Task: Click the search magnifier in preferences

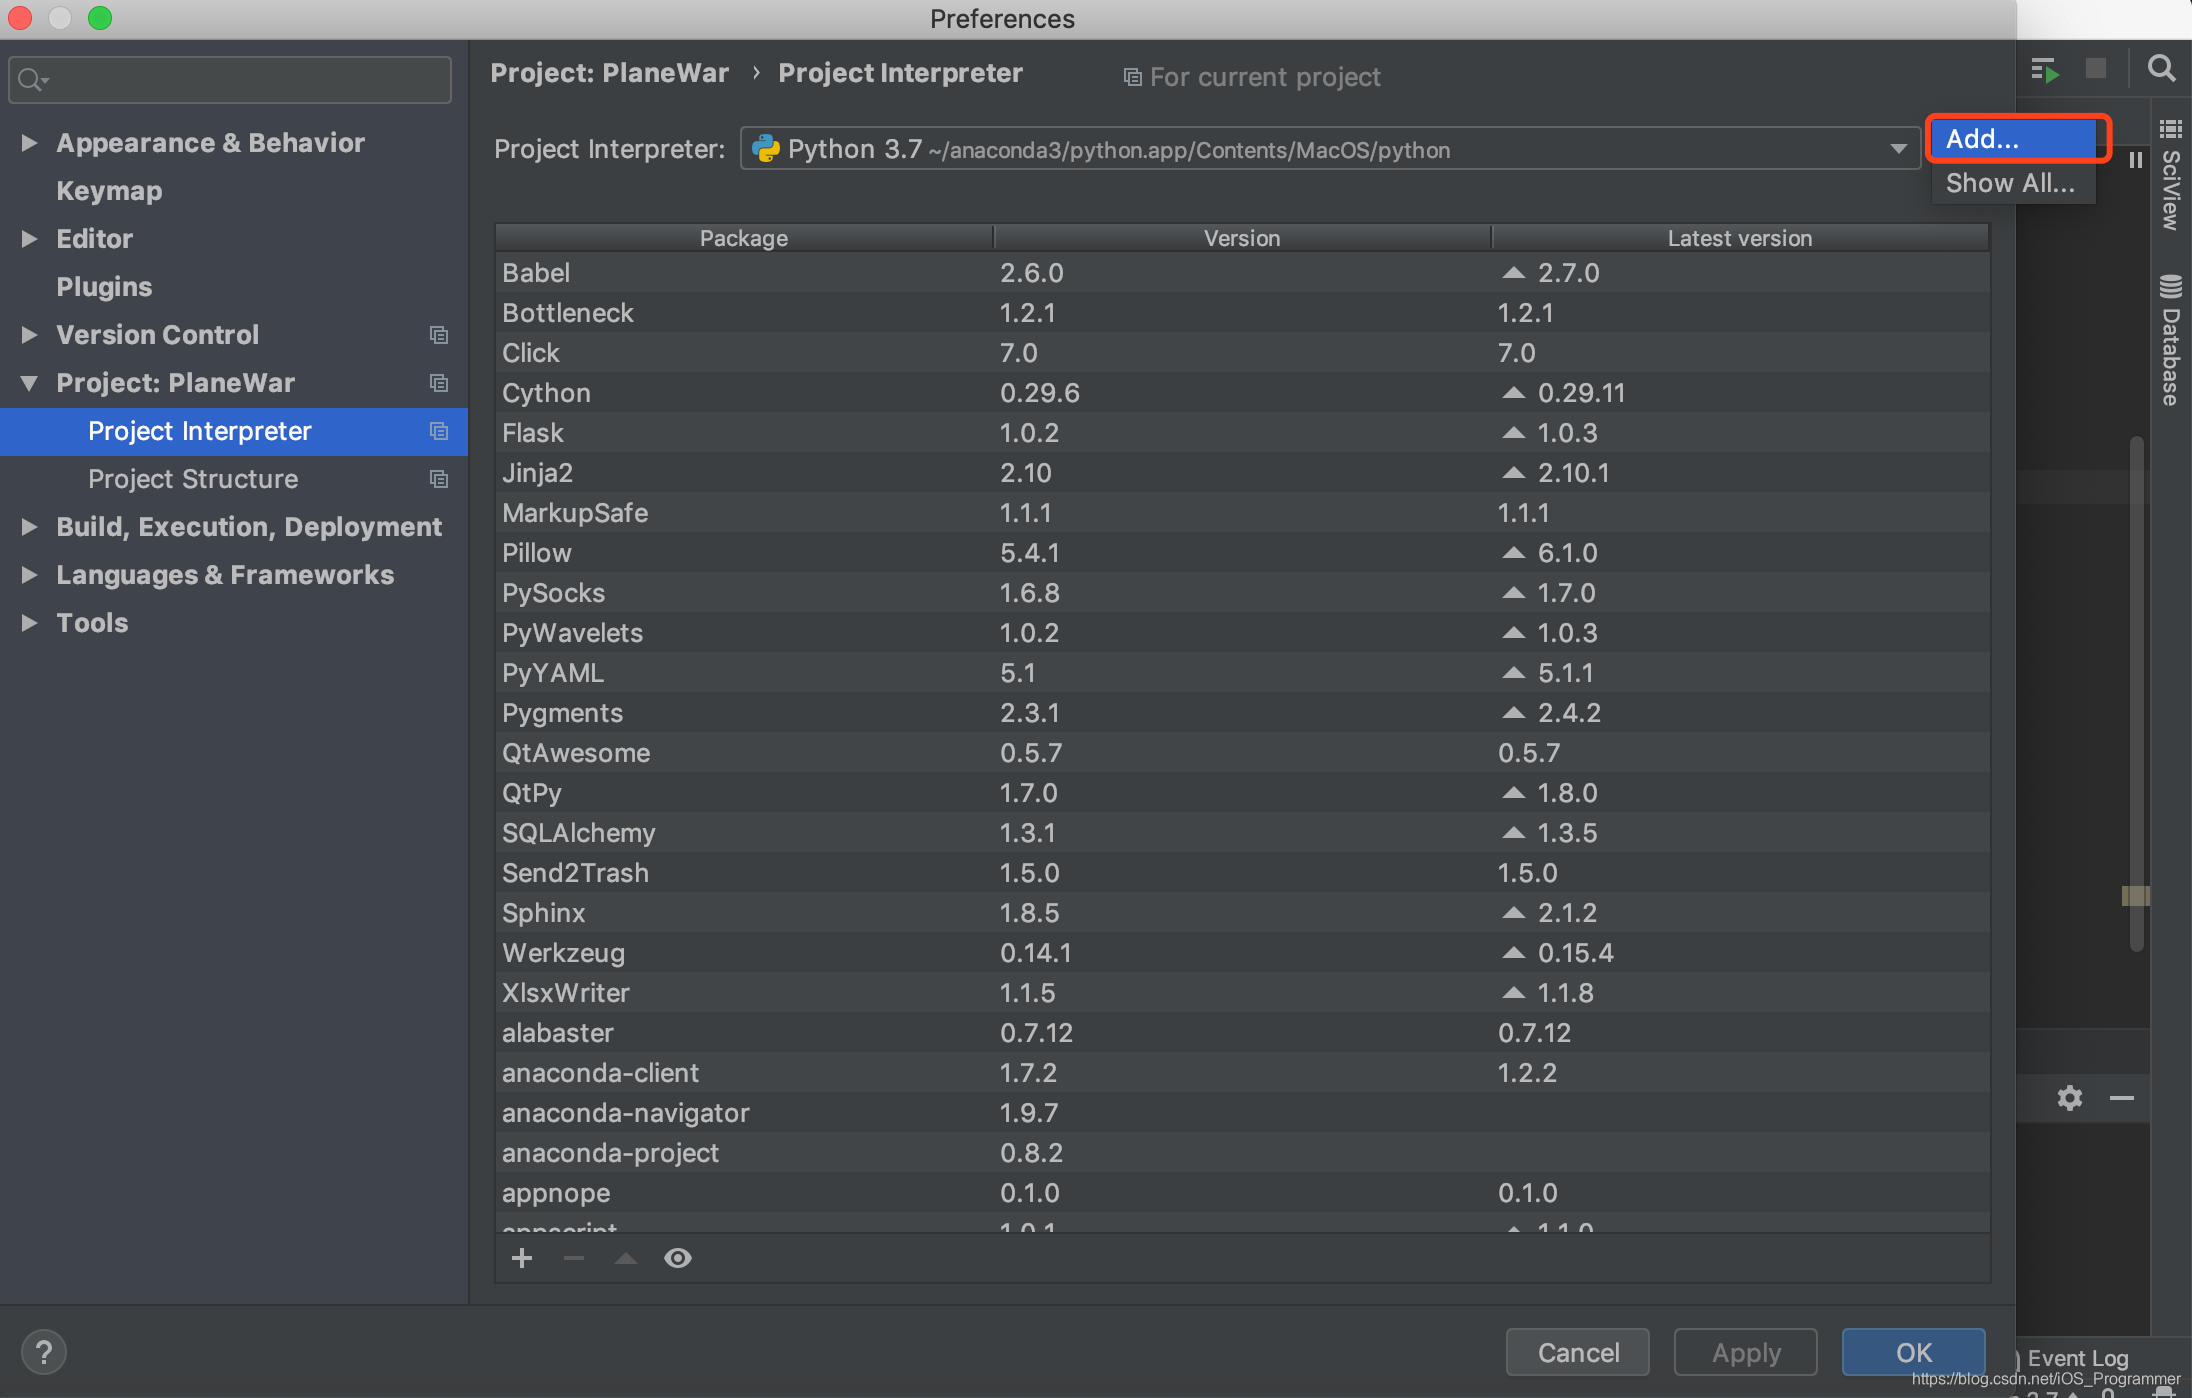Action: pyautogui.click(x=33, y=80)
